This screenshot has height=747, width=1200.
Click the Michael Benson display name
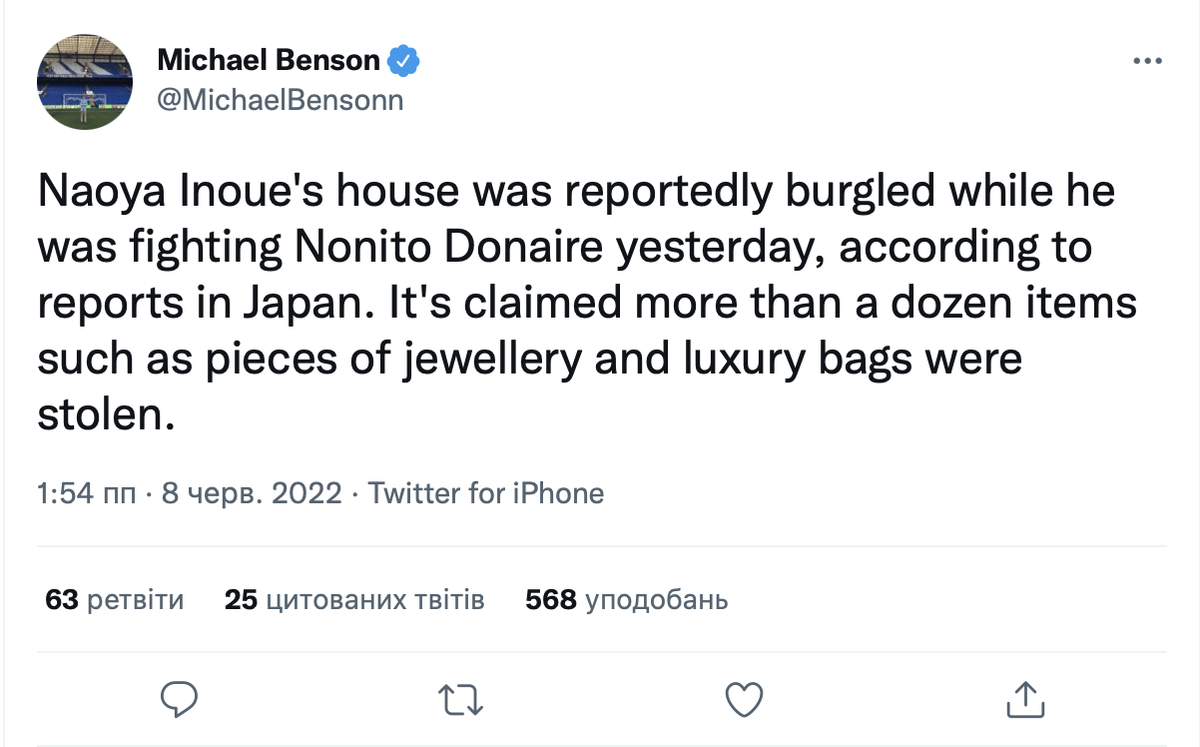pos(268,61)
